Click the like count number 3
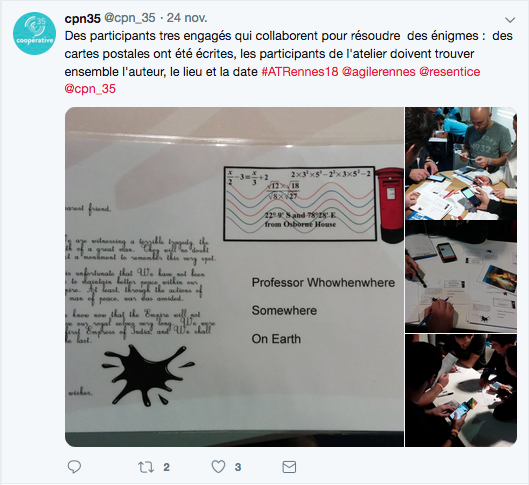The image size is (529, 485). pos(238,467)
